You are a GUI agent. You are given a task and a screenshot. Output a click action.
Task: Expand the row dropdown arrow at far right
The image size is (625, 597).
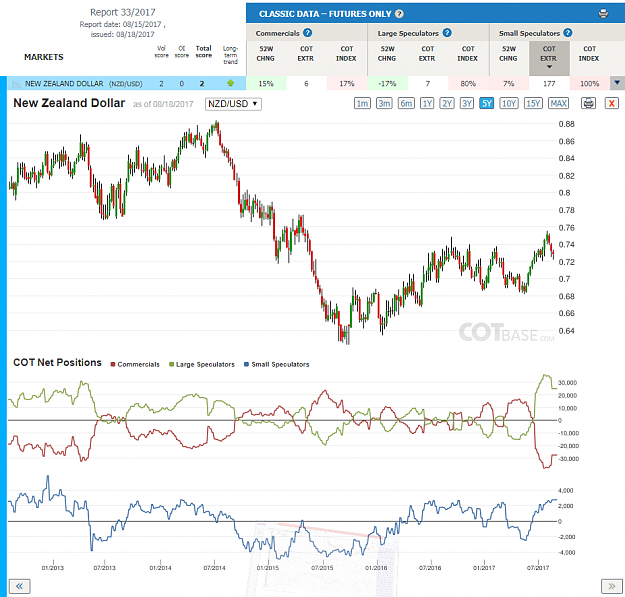coord(617,83)
